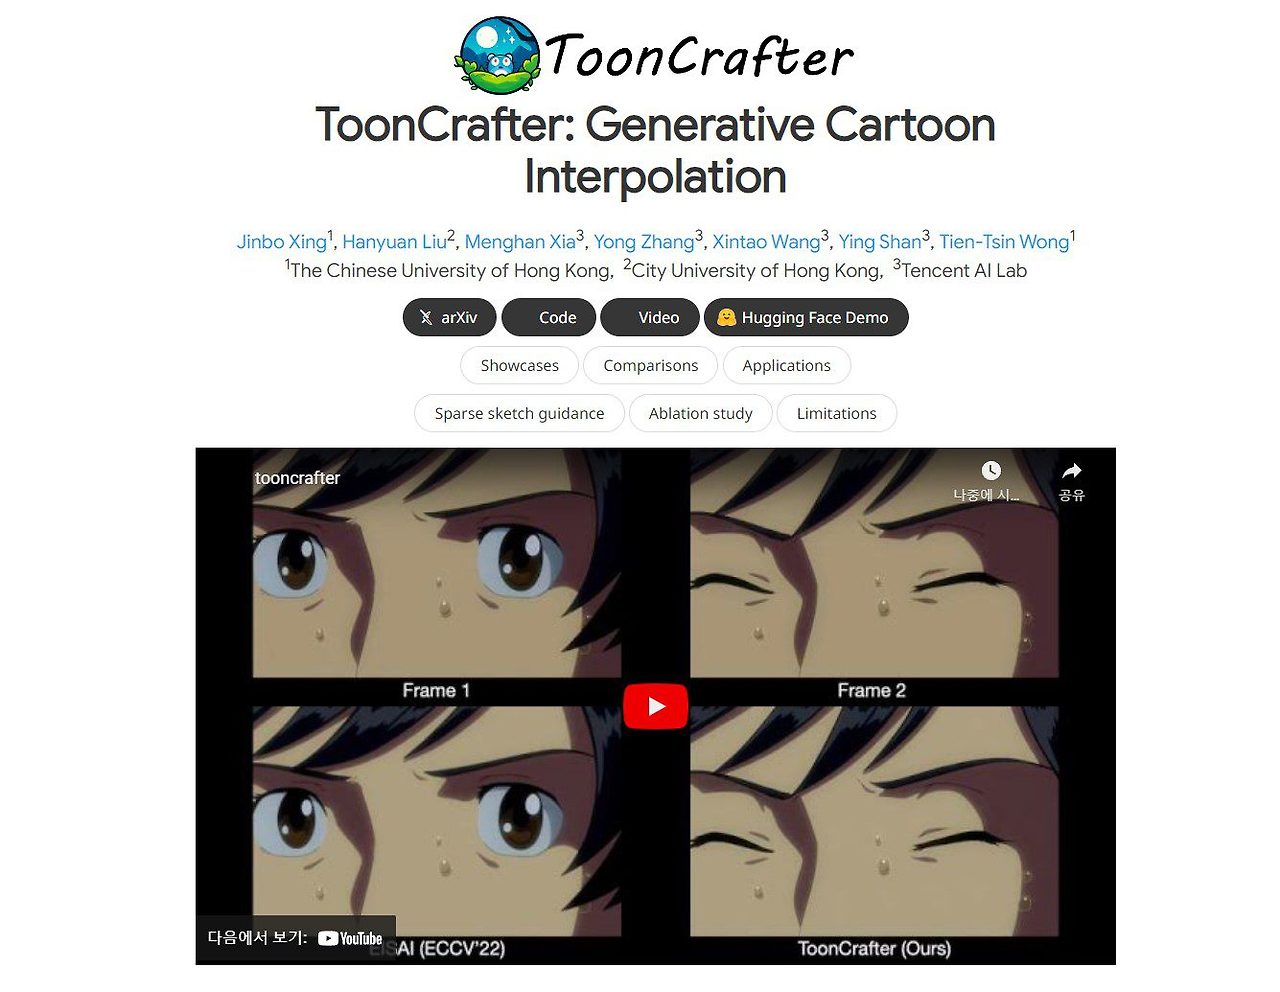Open the Ablation study section
This screenshot has width=1280, height=992.
click(700, 413)
